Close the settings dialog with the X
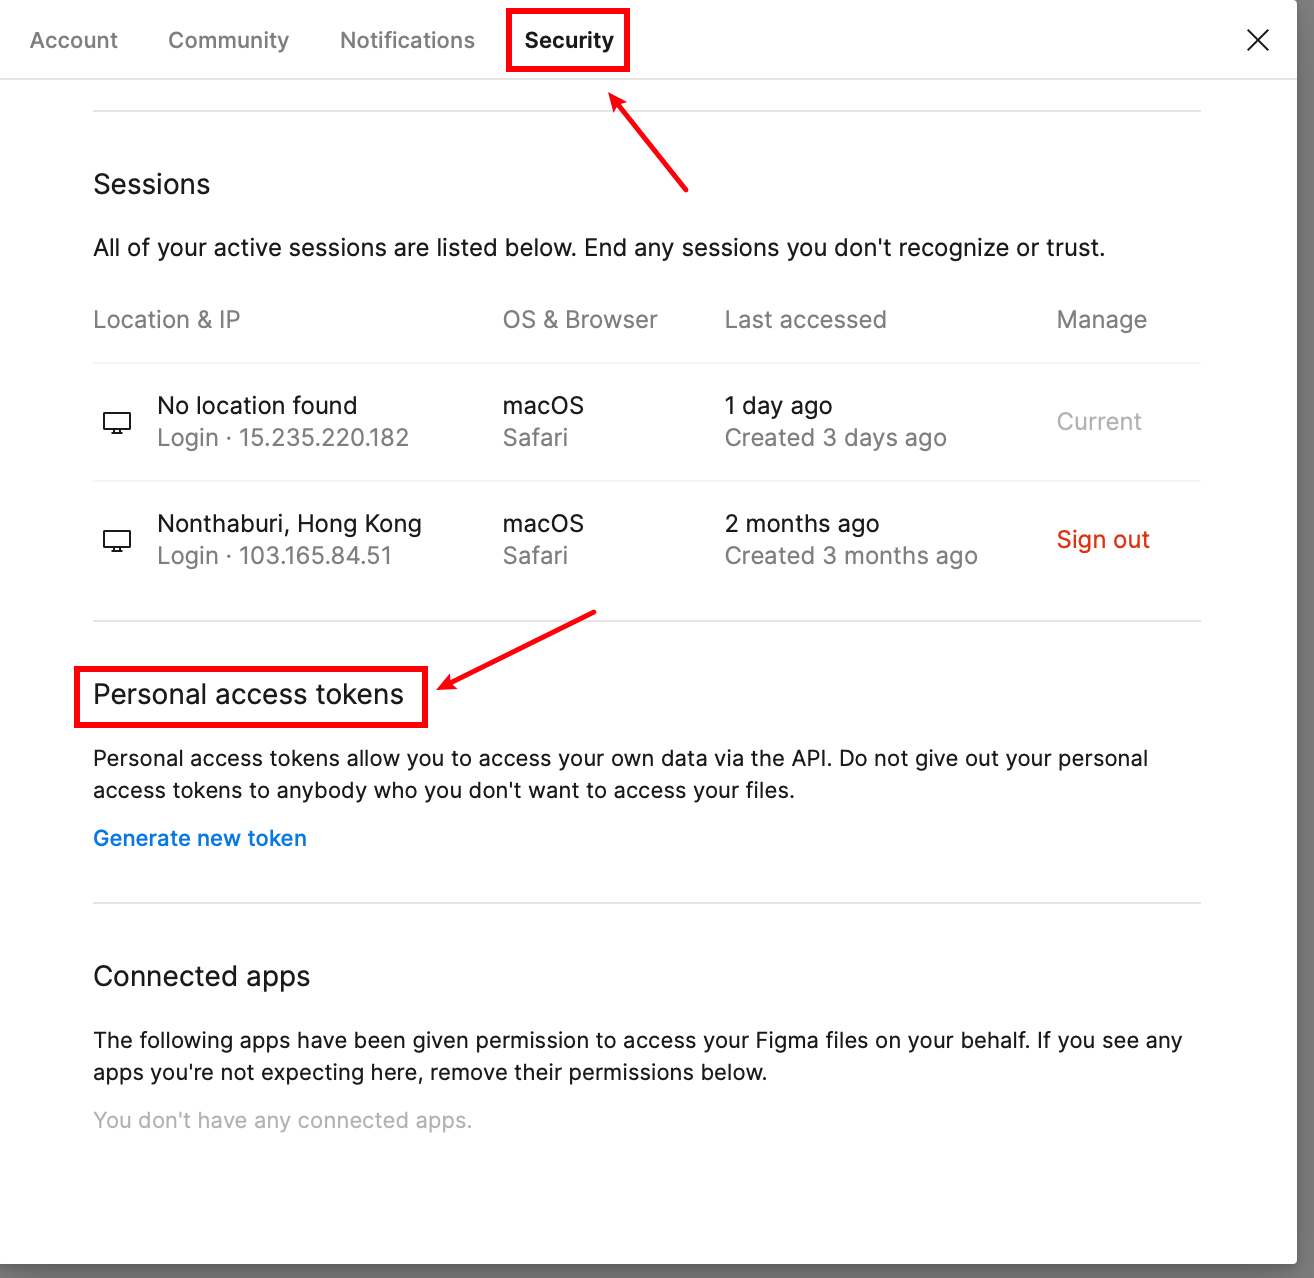 click(x=1257, y=40)
